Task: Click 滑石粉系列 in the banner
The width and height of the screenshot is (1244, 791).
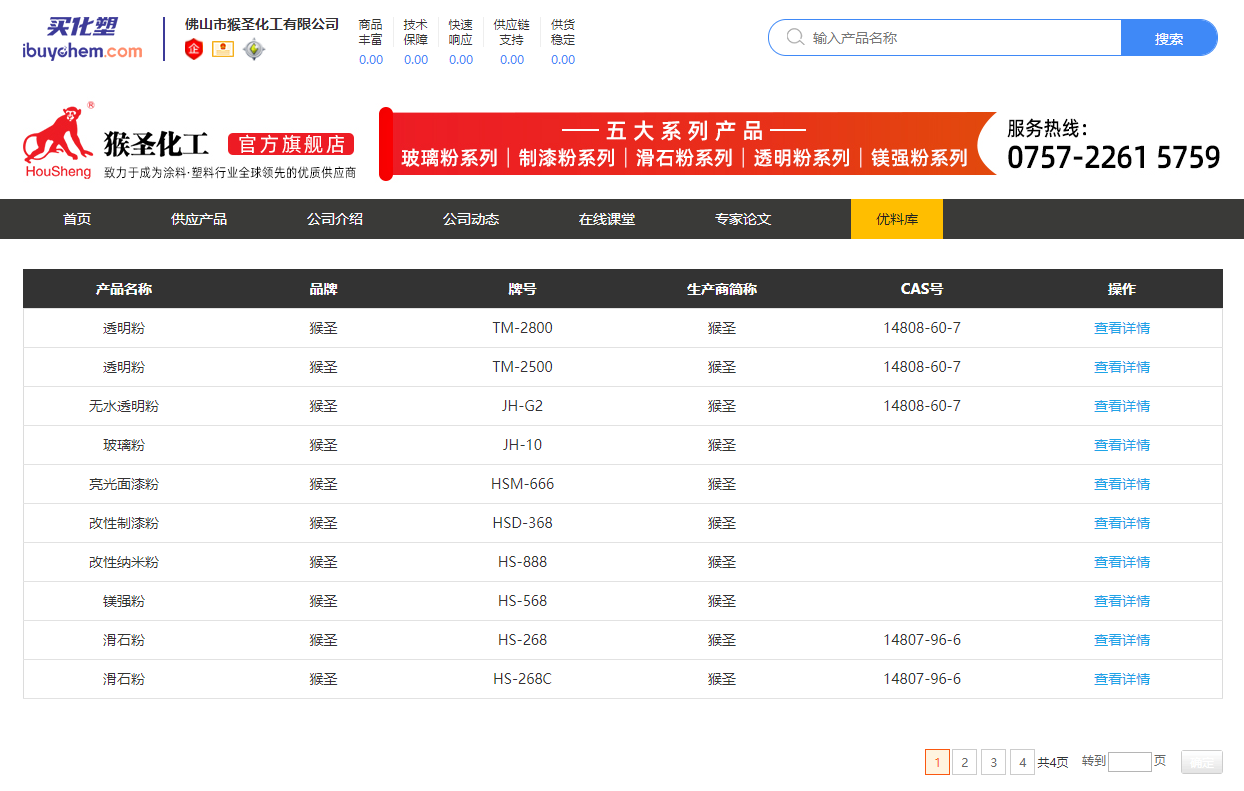Action: click(684, 158)
